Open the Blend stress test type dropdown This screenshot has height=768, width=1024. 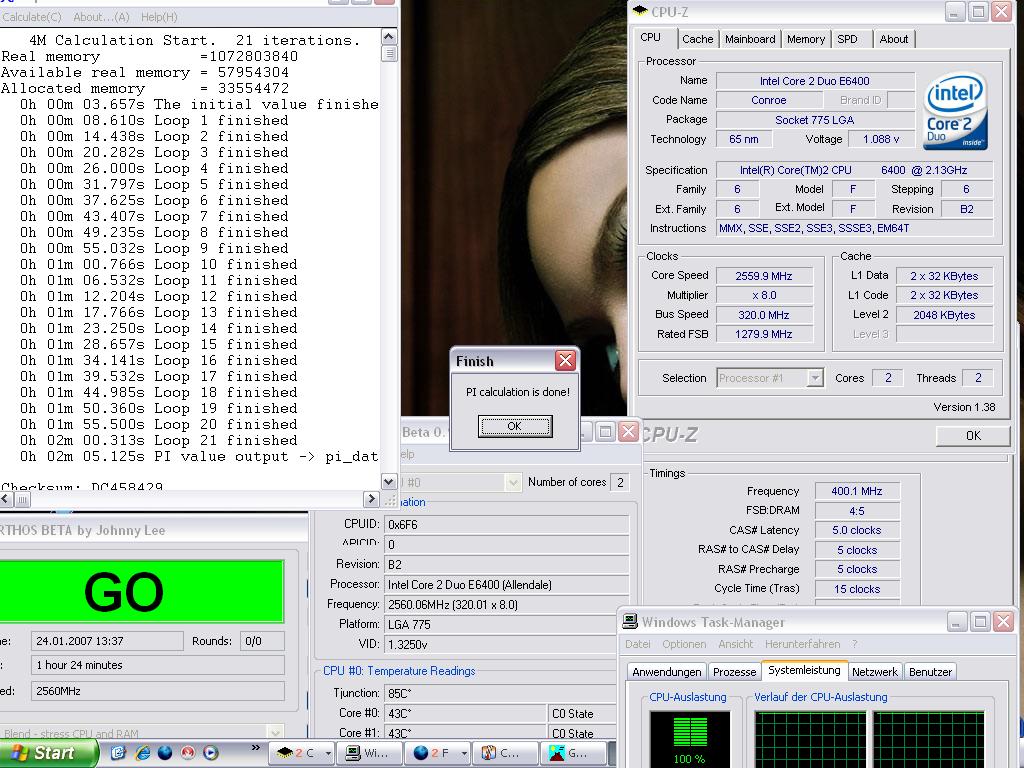click(141, 733)
